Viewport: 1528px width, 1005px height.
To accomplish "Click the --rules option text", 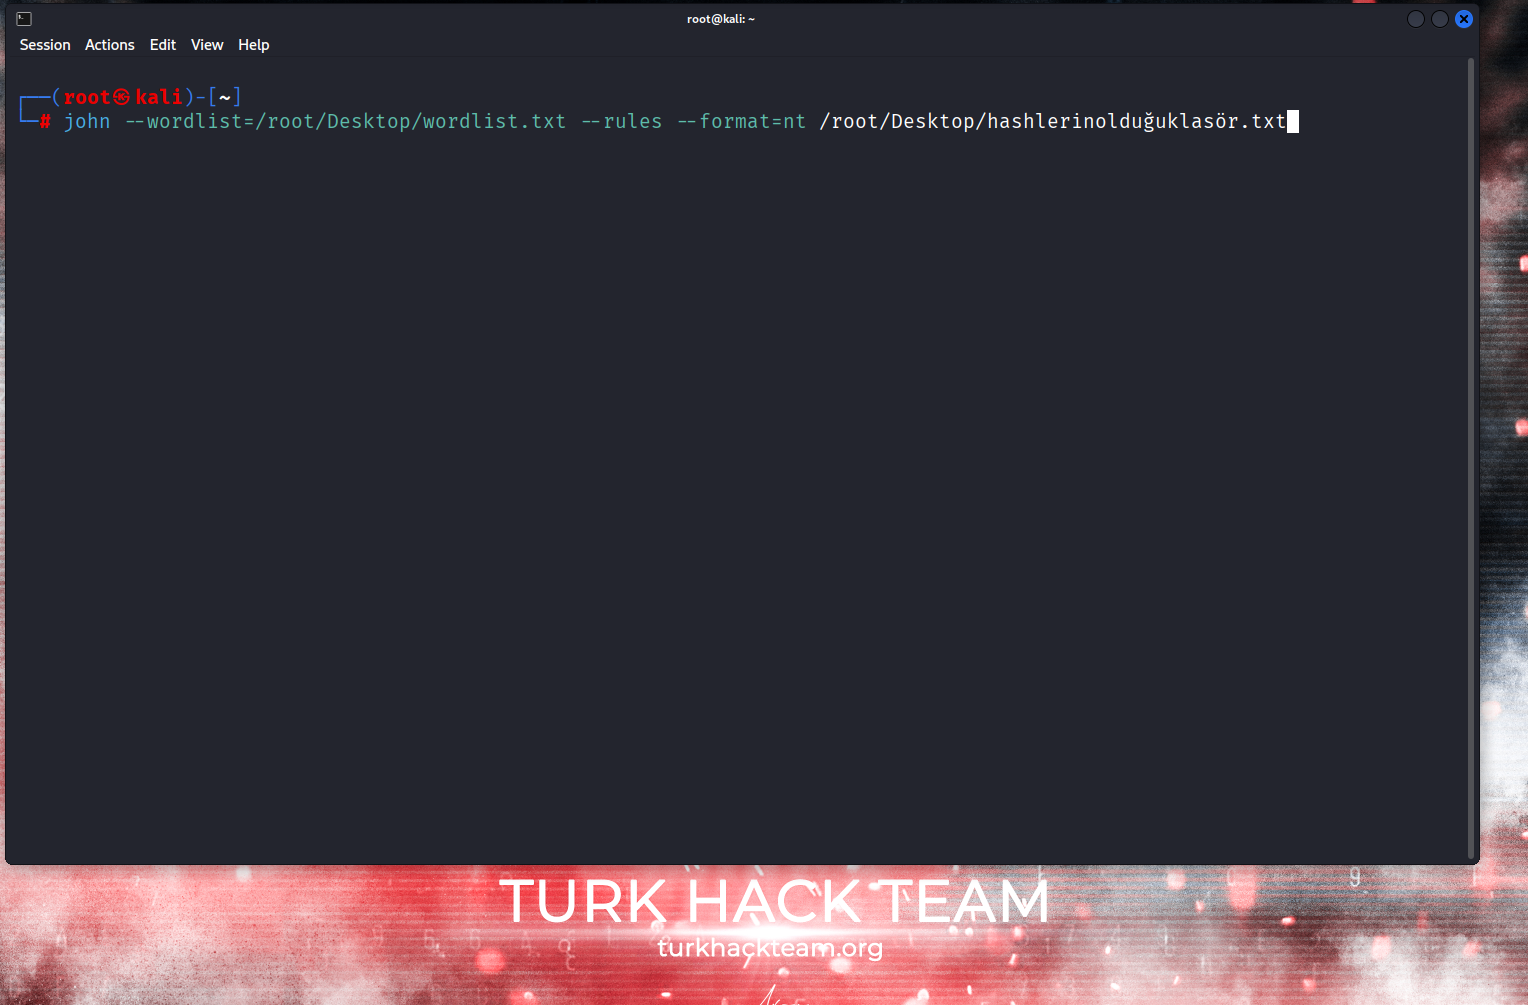I will click(x=622, y=121).
